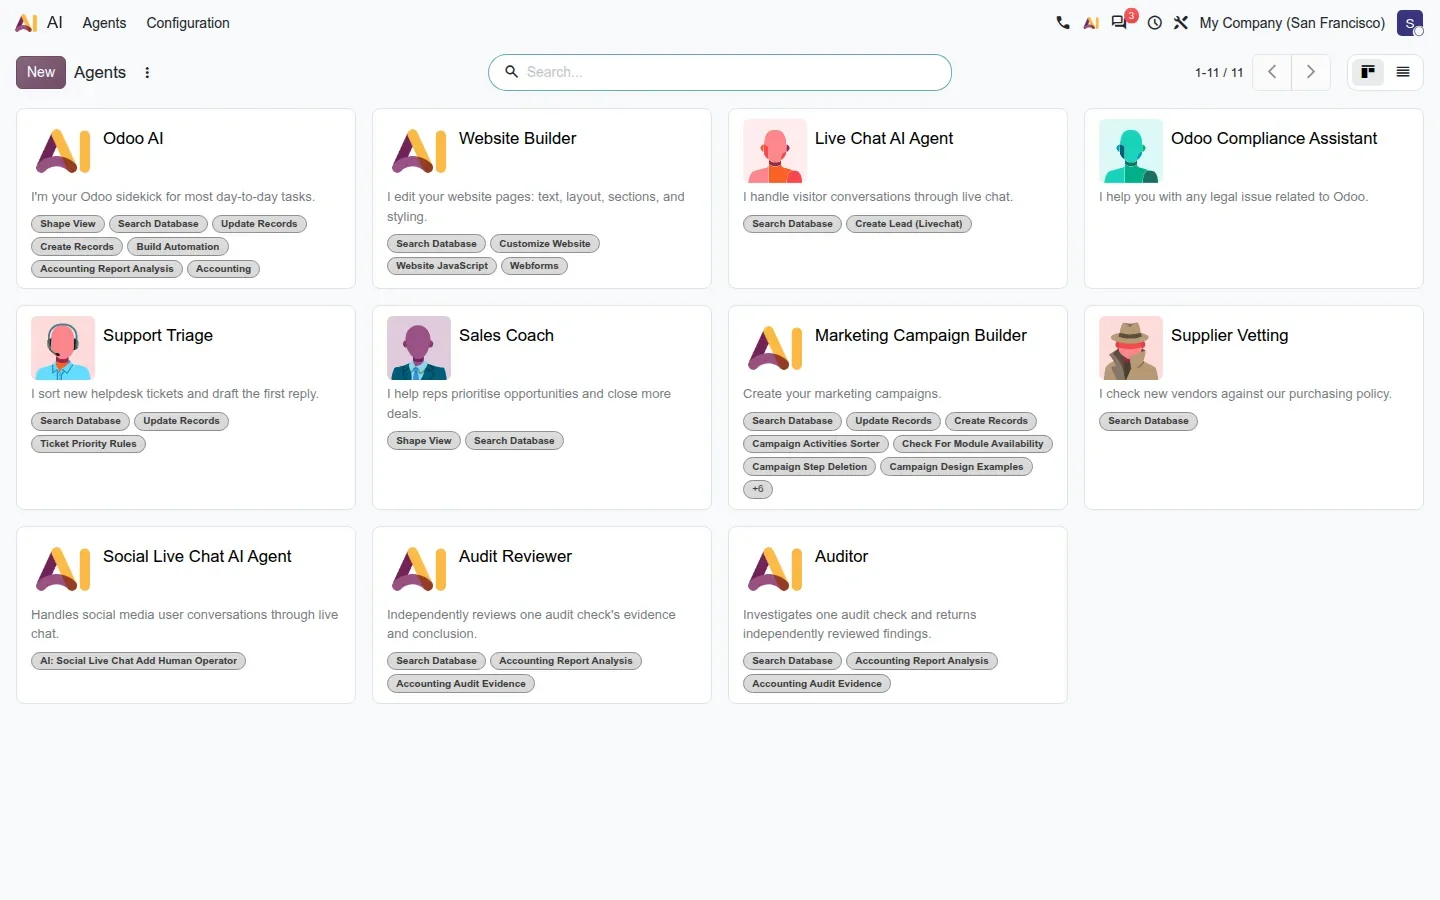Screen dimensions: 1440x900
Task: Click the Sales Coach avatar
Action: tap(419, 348)
